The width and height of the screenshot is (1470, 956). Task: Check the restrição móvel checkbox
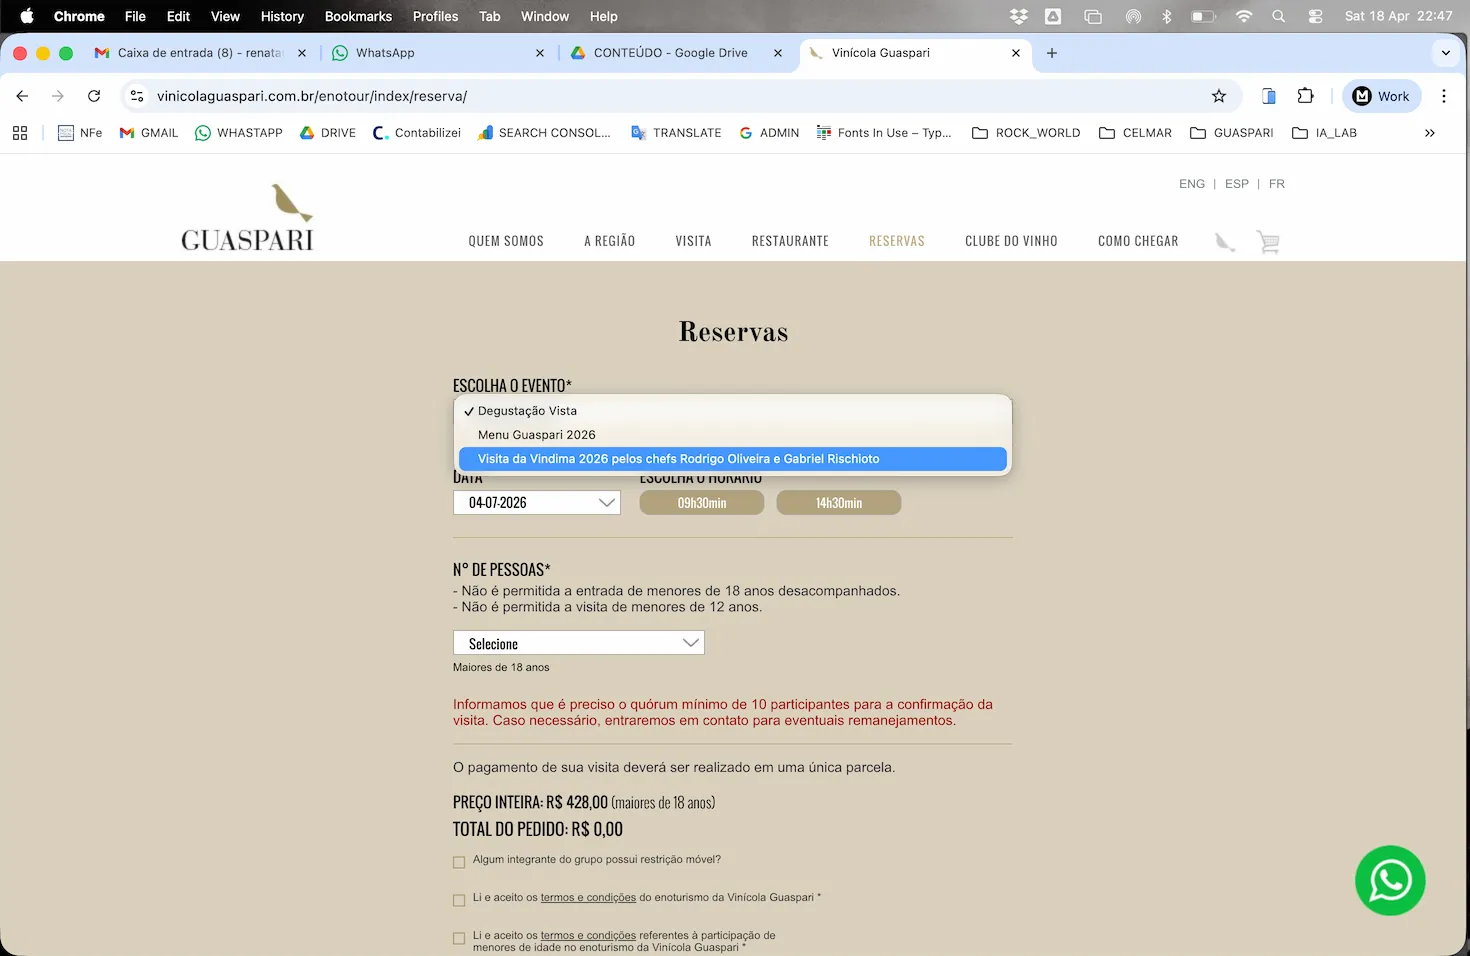pos(459,862)
